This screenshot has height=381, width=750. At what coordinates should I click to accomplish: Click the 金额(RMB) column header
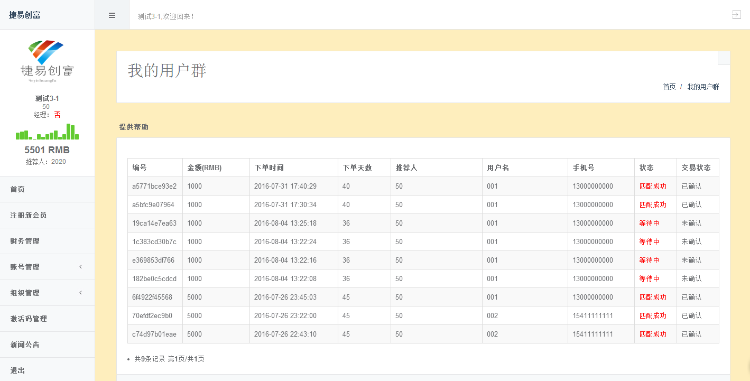pos(205,168)
